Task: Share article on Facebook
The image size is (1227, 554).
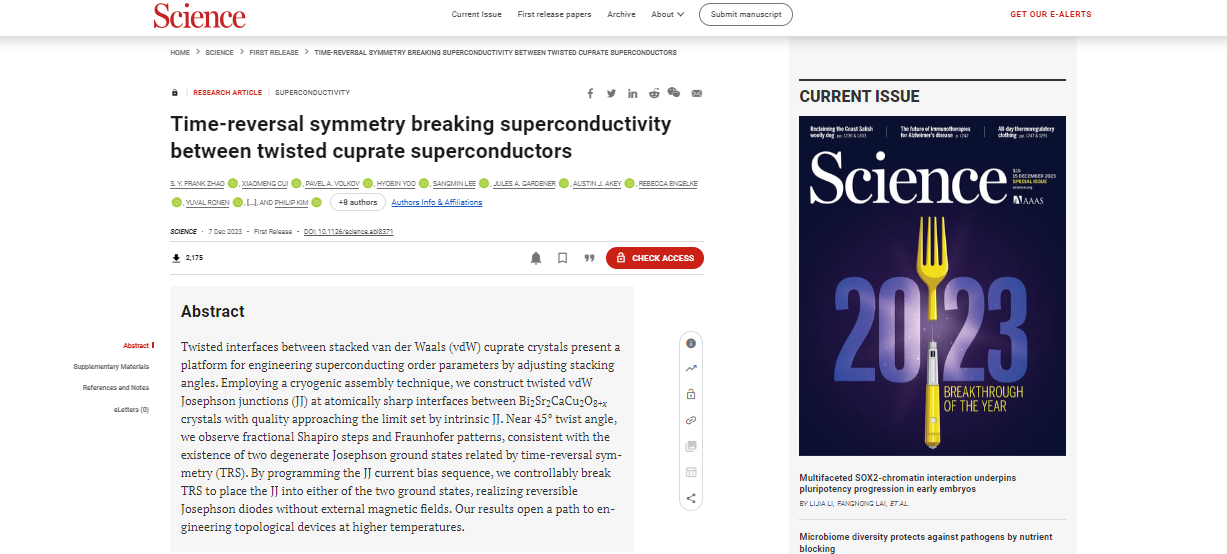Action: [591, 93]
